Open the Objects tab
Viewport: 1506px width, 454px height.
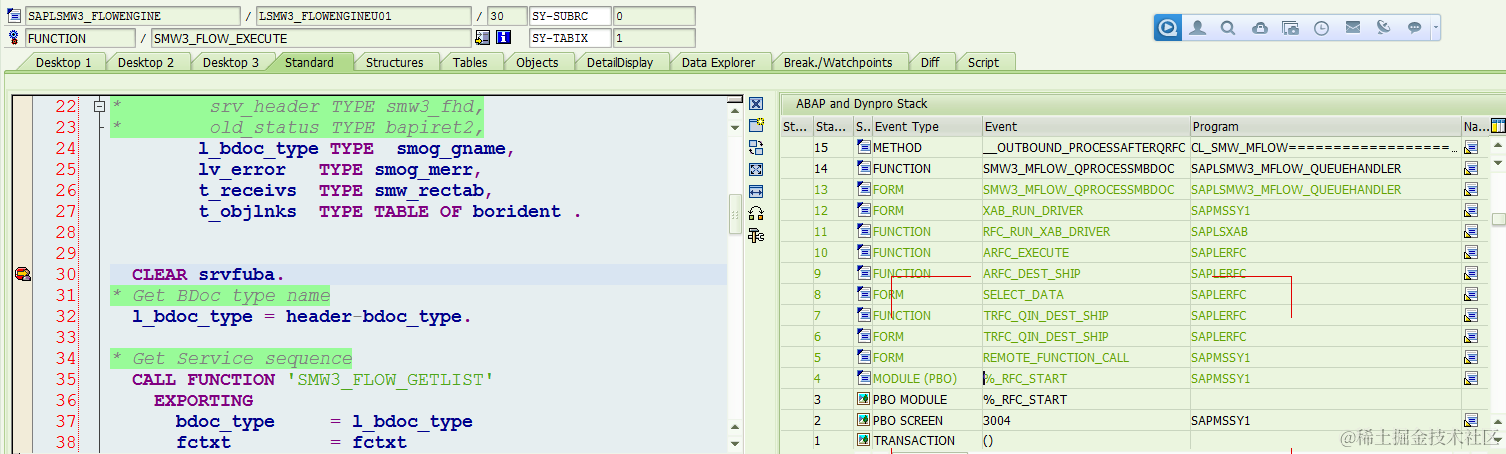click(x=537, y=62)
